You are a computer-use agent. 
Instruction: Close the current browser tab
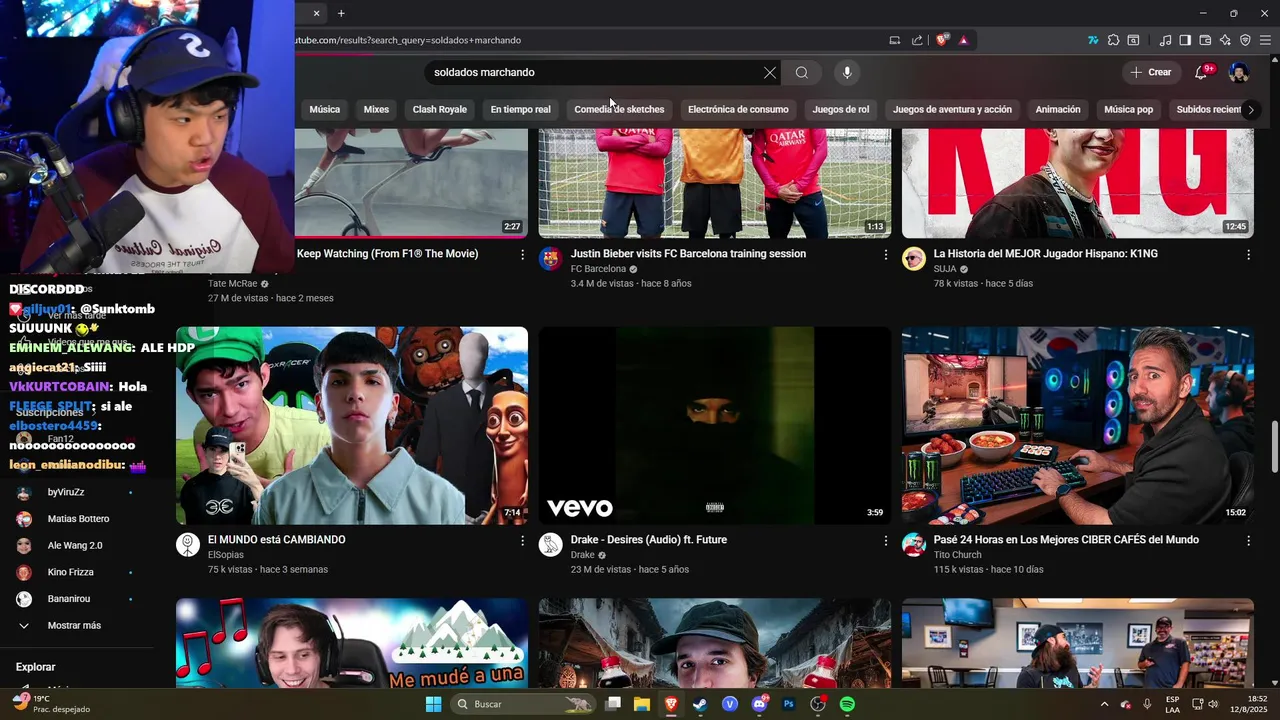point(316,13)
